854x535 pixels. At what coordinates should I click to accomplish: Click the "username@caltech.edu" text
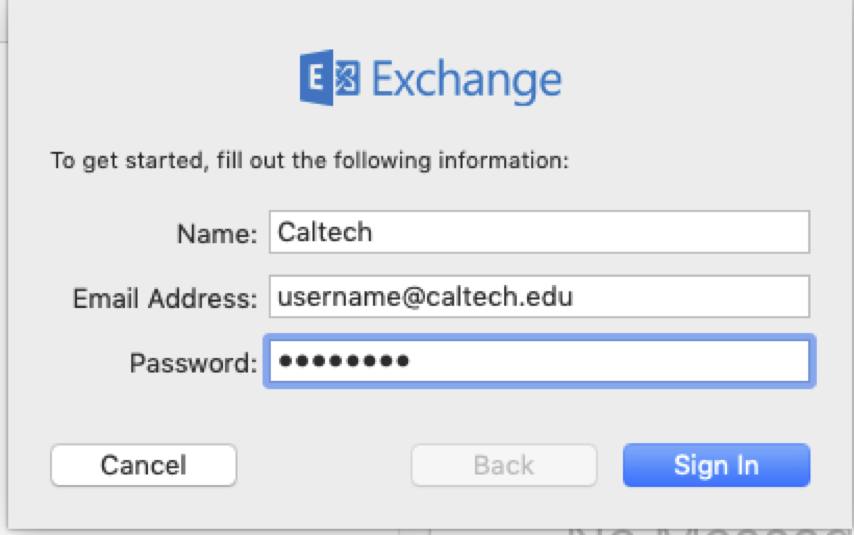(425, 297)
